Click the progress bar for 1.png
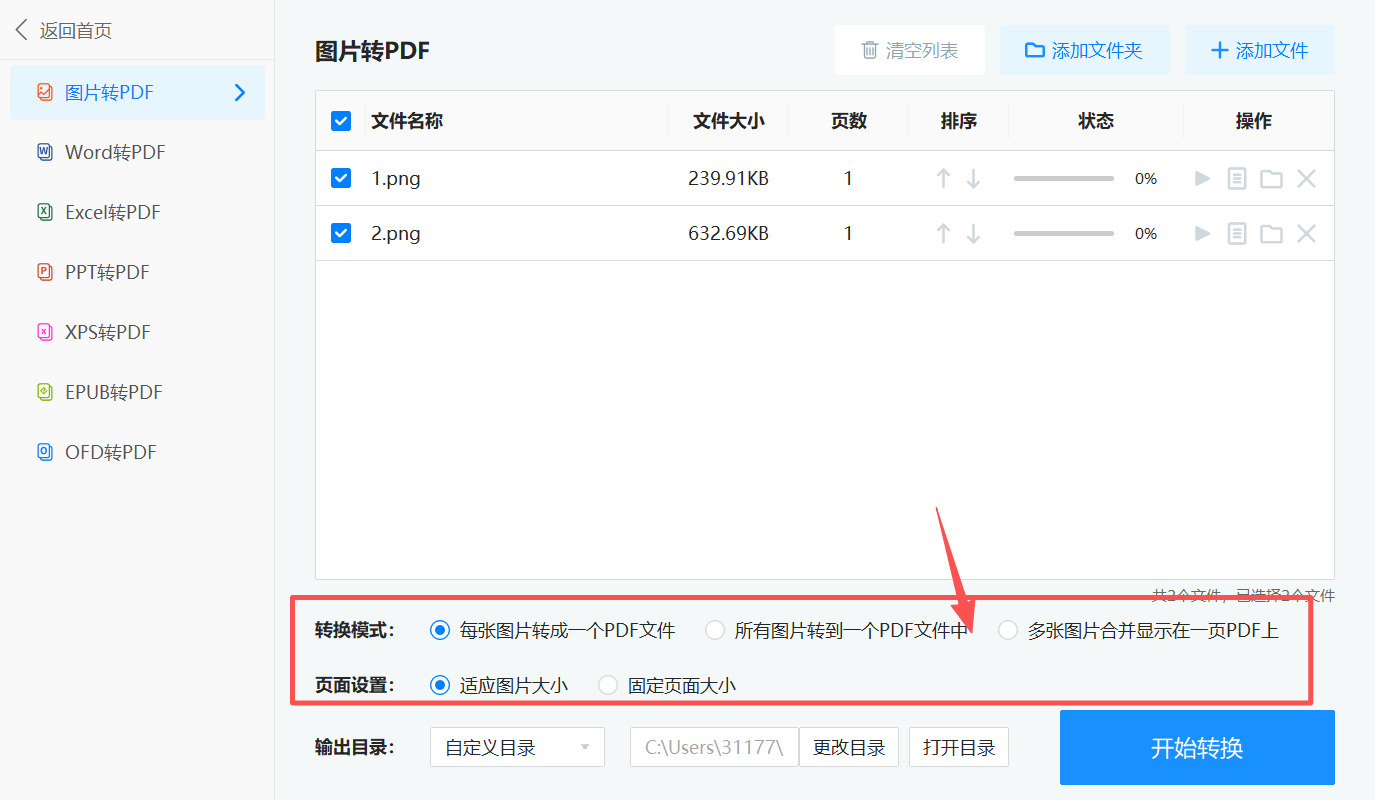Viewport: 1375px width, 800px height. [x=1064, y=179]
